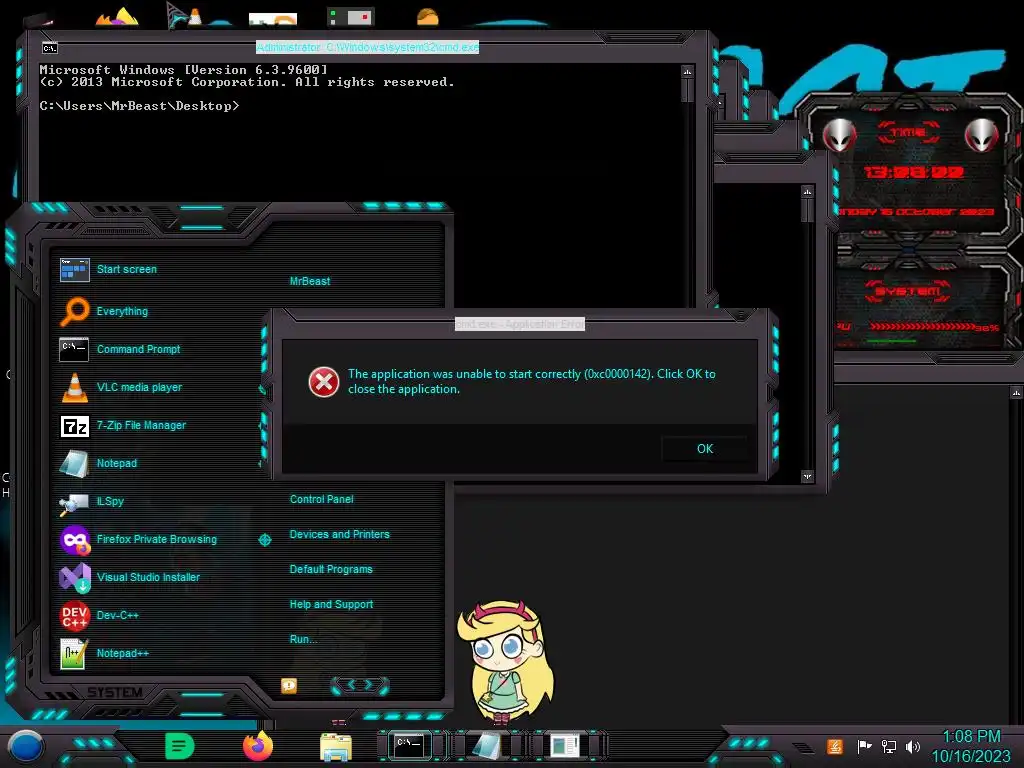1024x768 pixels.
Task: Click the Java update tray icon
Action: (x=835, y=746)
